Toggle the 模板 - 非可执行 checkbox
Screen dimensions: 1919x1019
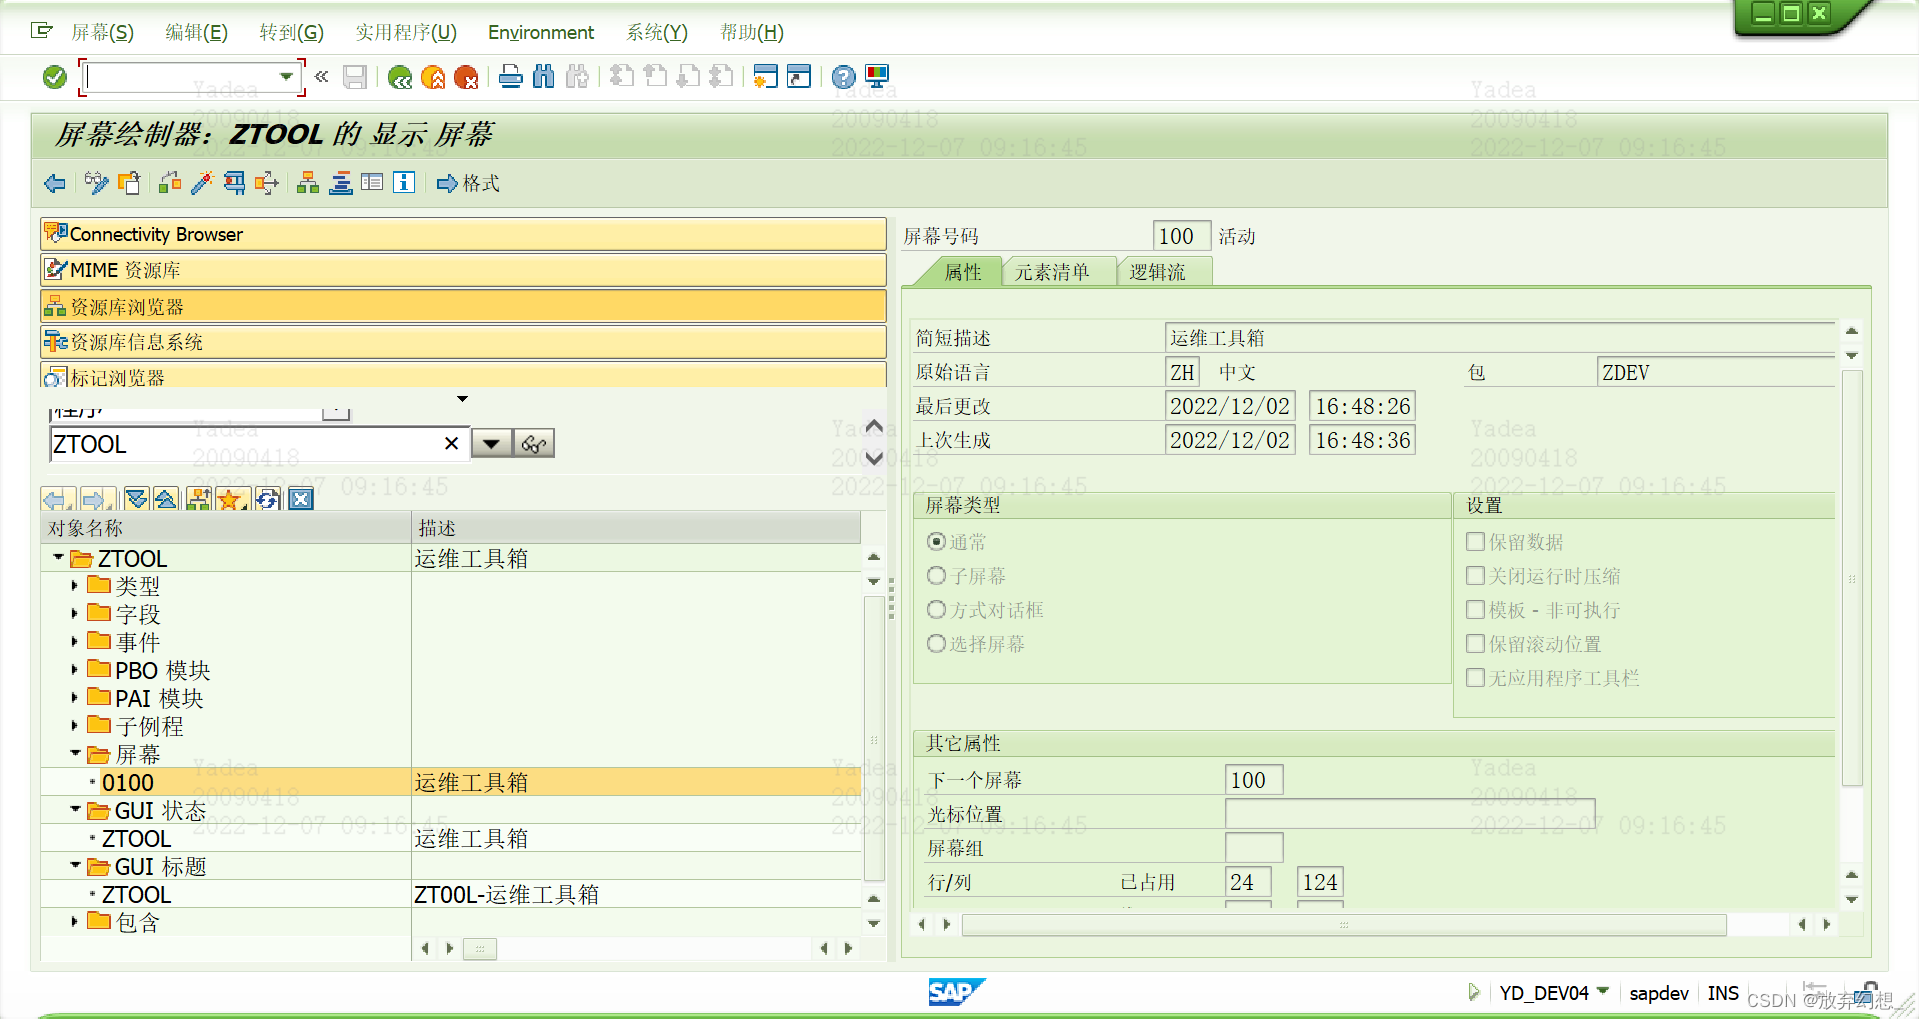pos(1475,610)
